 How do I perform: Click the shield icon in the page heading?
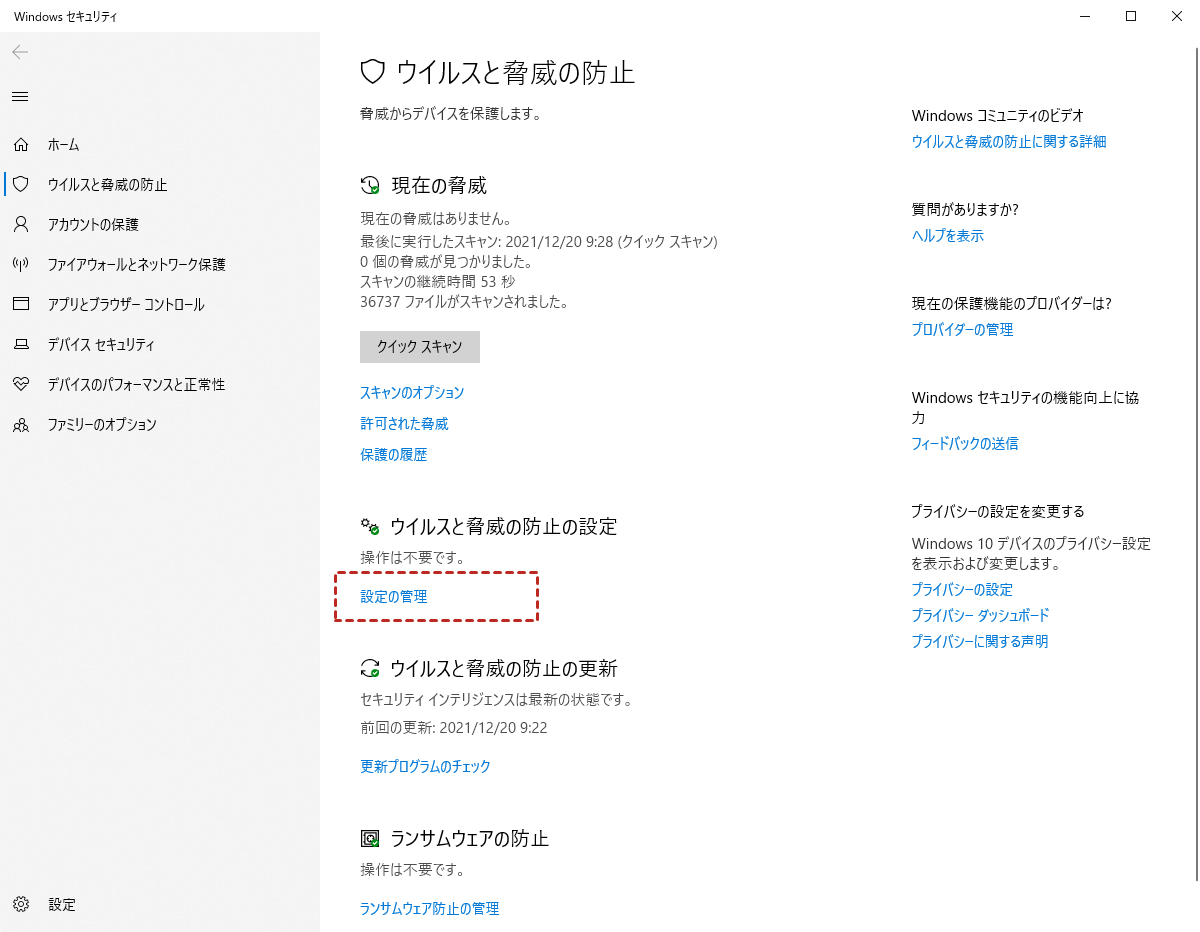click(x=373, y=71)
